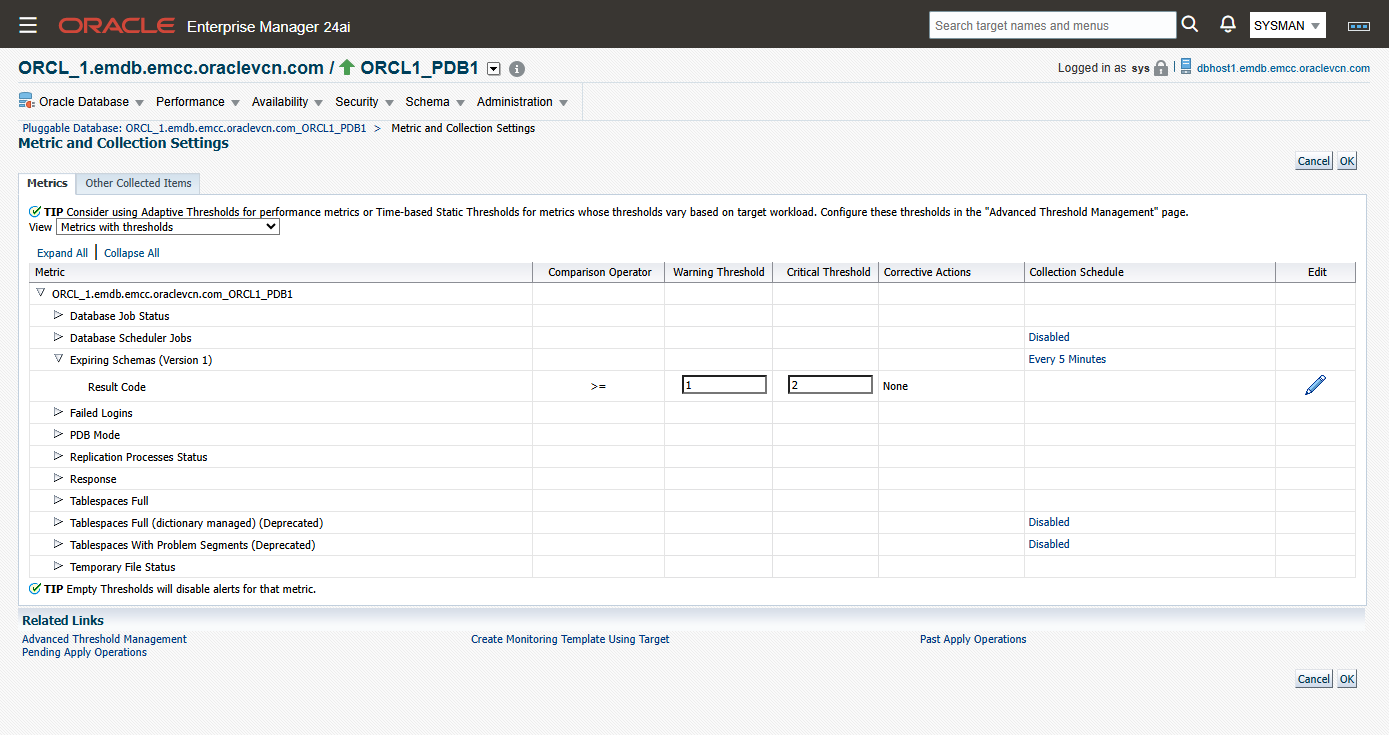Image resolution: width=1389 pixels, height=735 pixels.
Task: Open the View metrics filter dropdown
Action: (168, 227)
